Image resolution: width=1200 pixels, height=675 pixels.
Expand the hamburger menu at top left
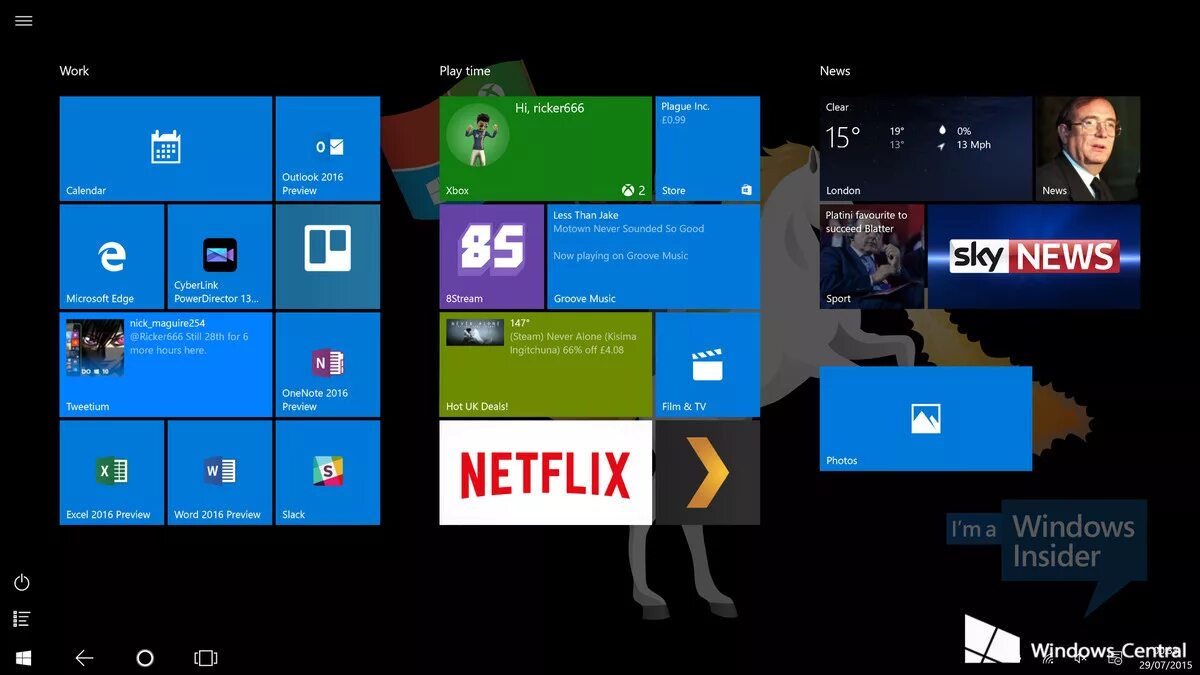pyautogui.click(x=23, y=20)
